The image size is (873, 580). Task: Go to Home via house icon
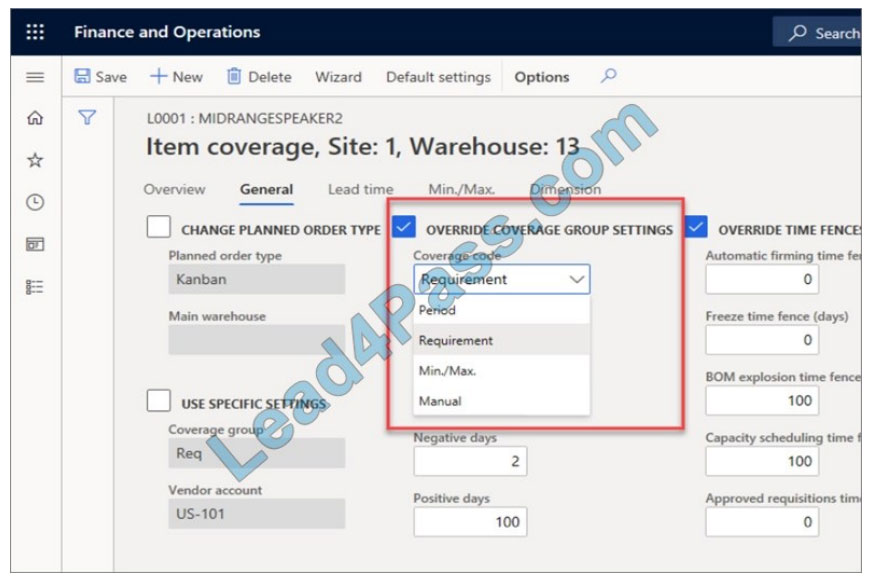point(35,118)
